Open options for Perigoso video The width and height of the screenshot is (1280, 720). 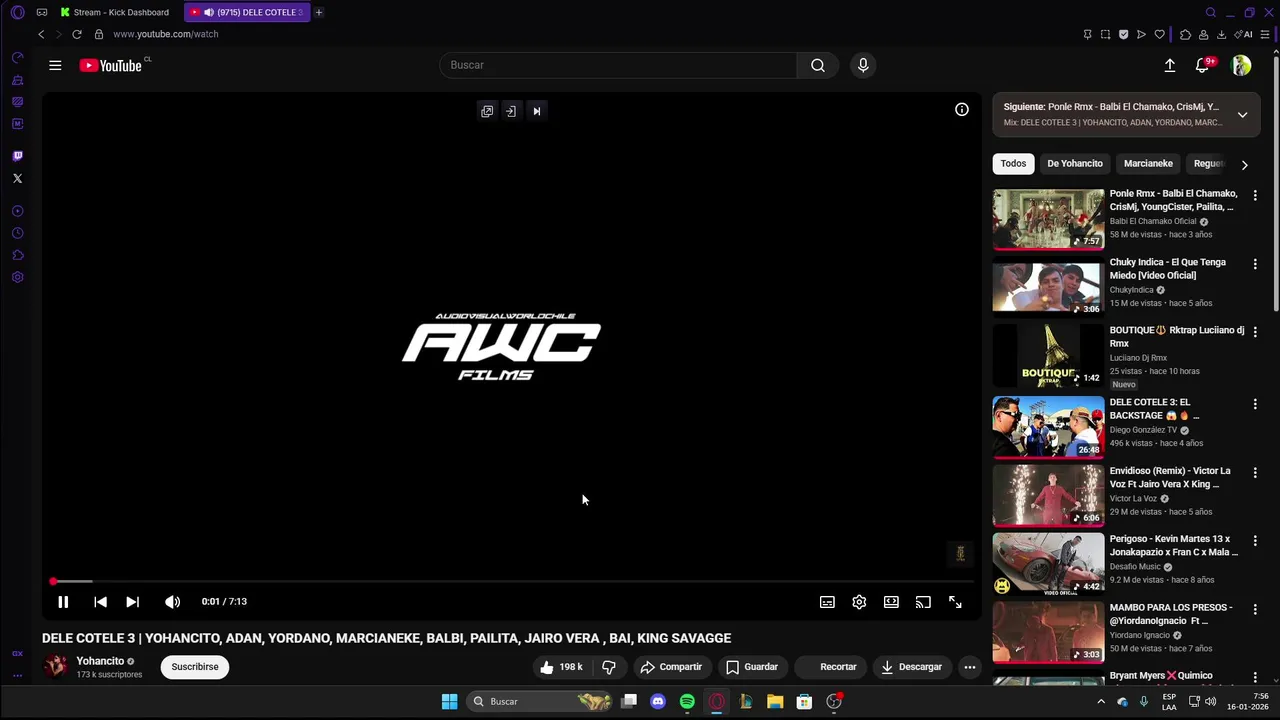[x=1255, y=540]
